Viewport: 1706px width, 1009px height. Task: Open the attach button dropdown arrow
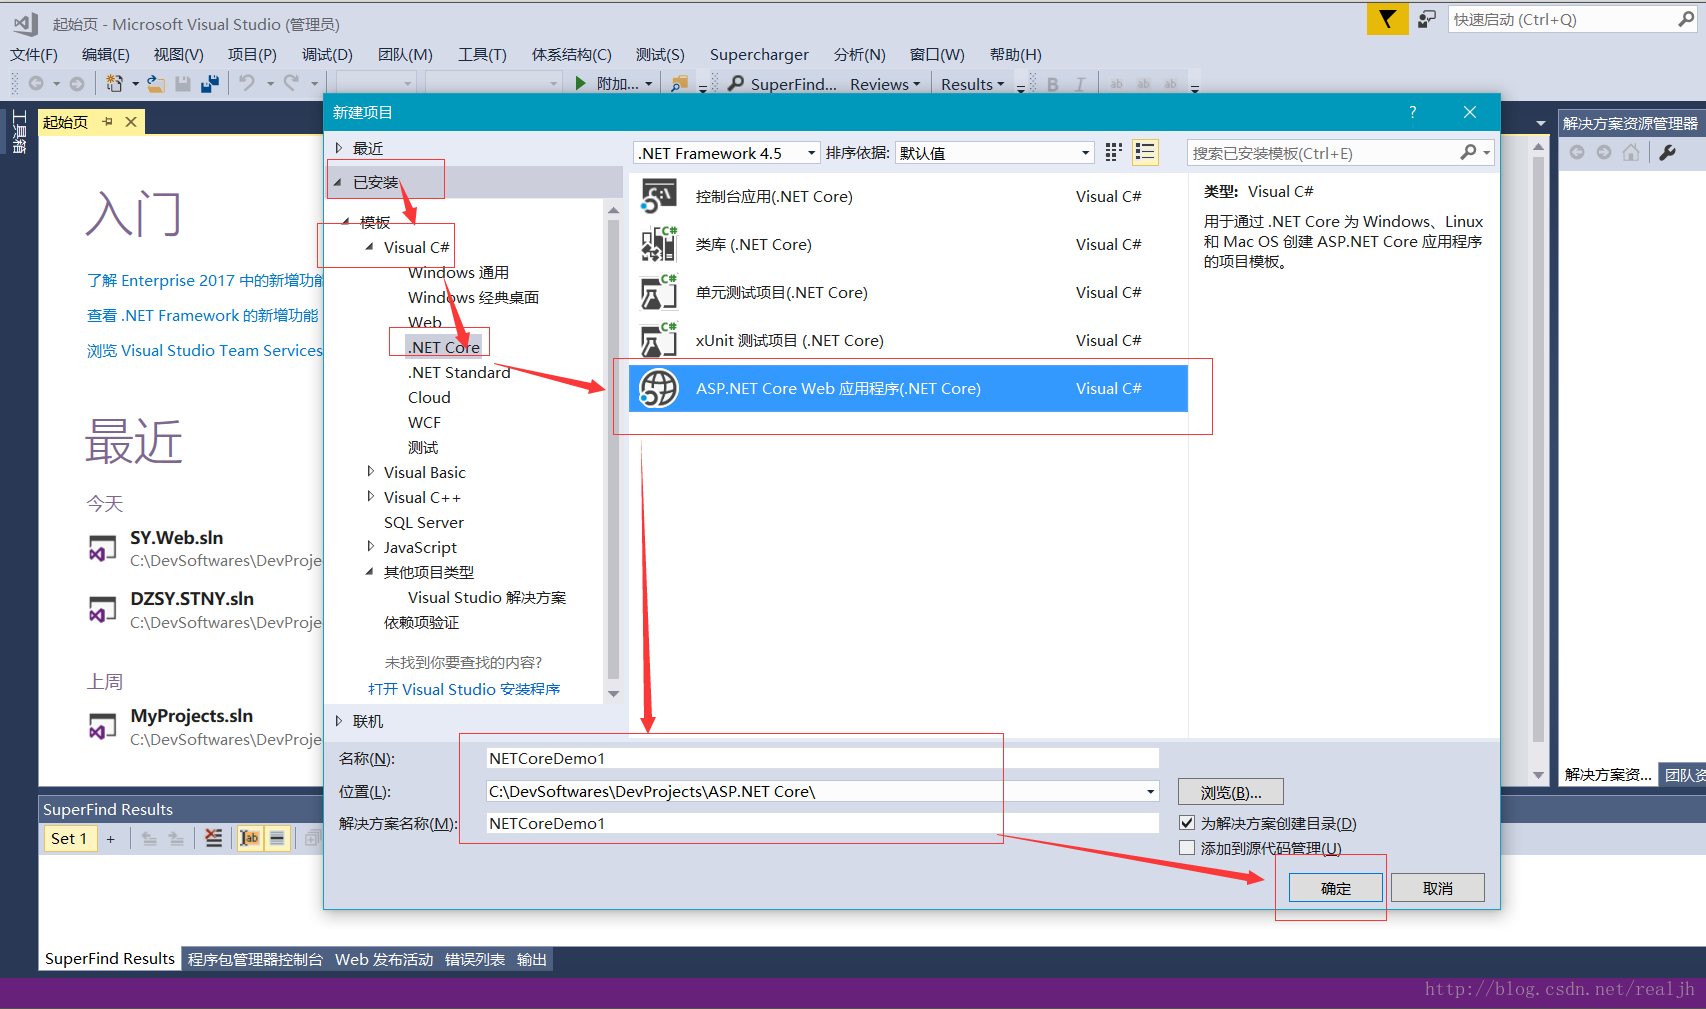[649, 84]
